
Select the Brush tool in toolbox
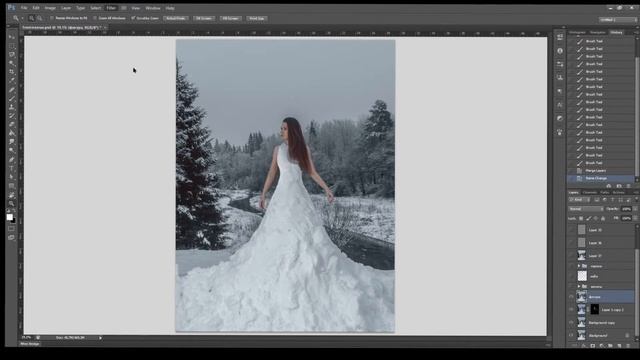(x=12, y=98)
